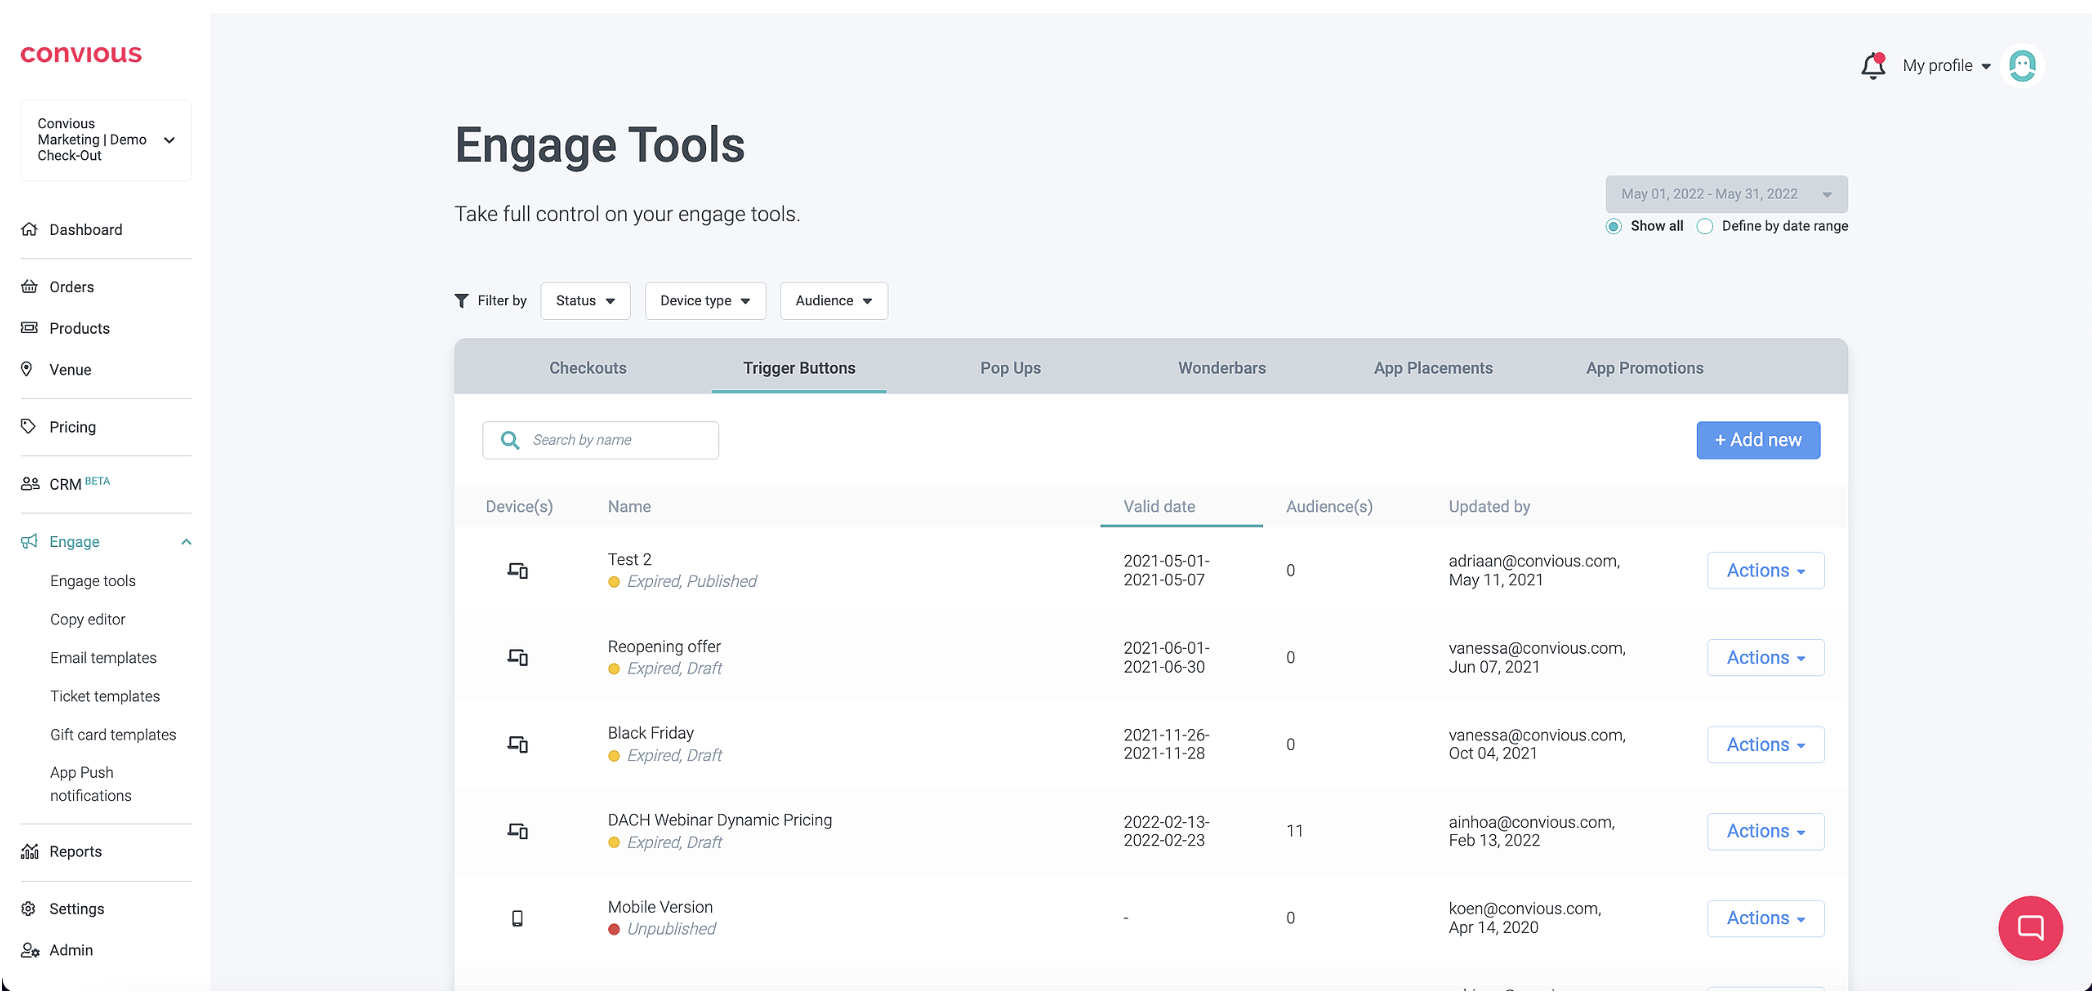The image size is (2092, 996).
Task: Expand the Audience filter dropdown
Action: point(833,301)
